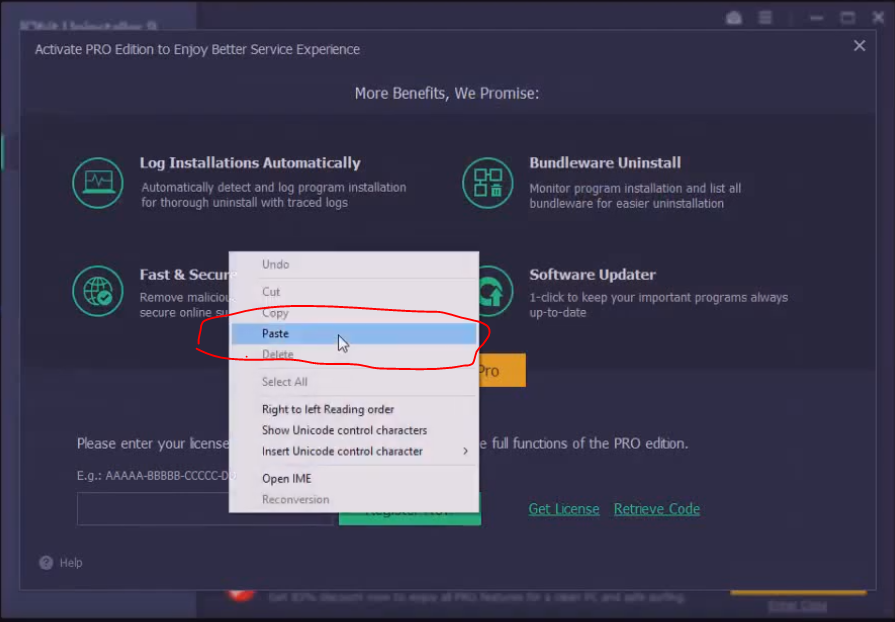Click Open IME menu entry
Viewport: 895px width, 622px height.
click(354, 479)
